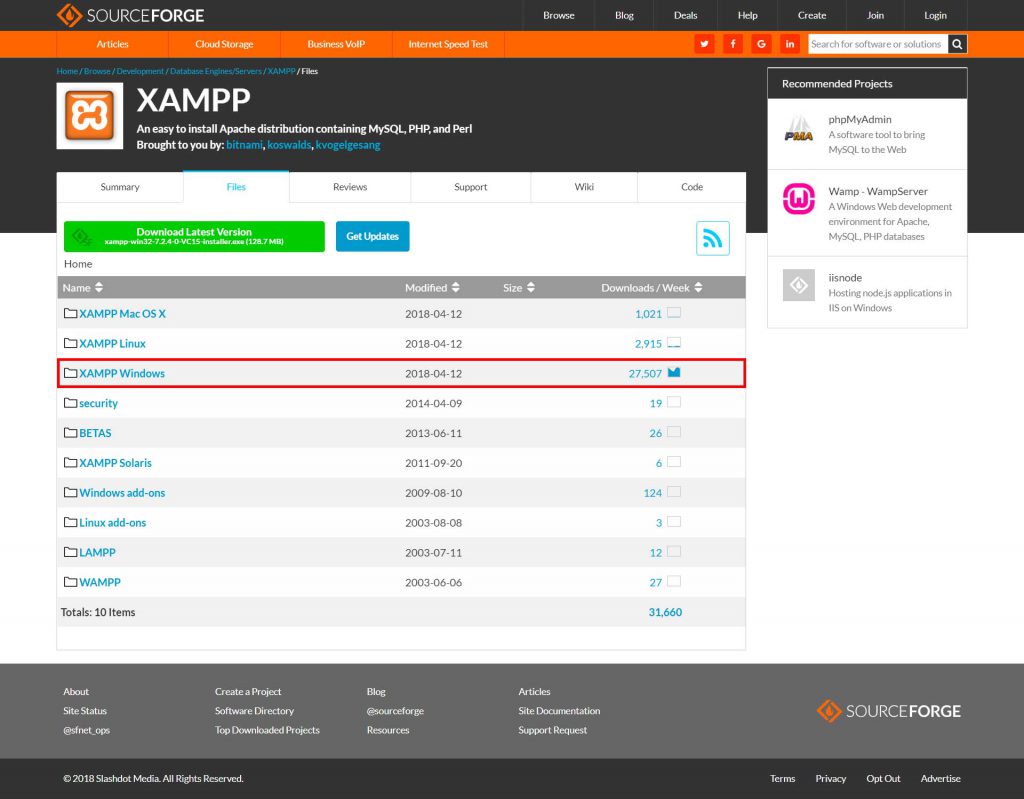Image resolution: width=1024 pixels, height=799 pixels.
Task: Open the XAMPP Linux folder link
Action: (x=112, y=344)
